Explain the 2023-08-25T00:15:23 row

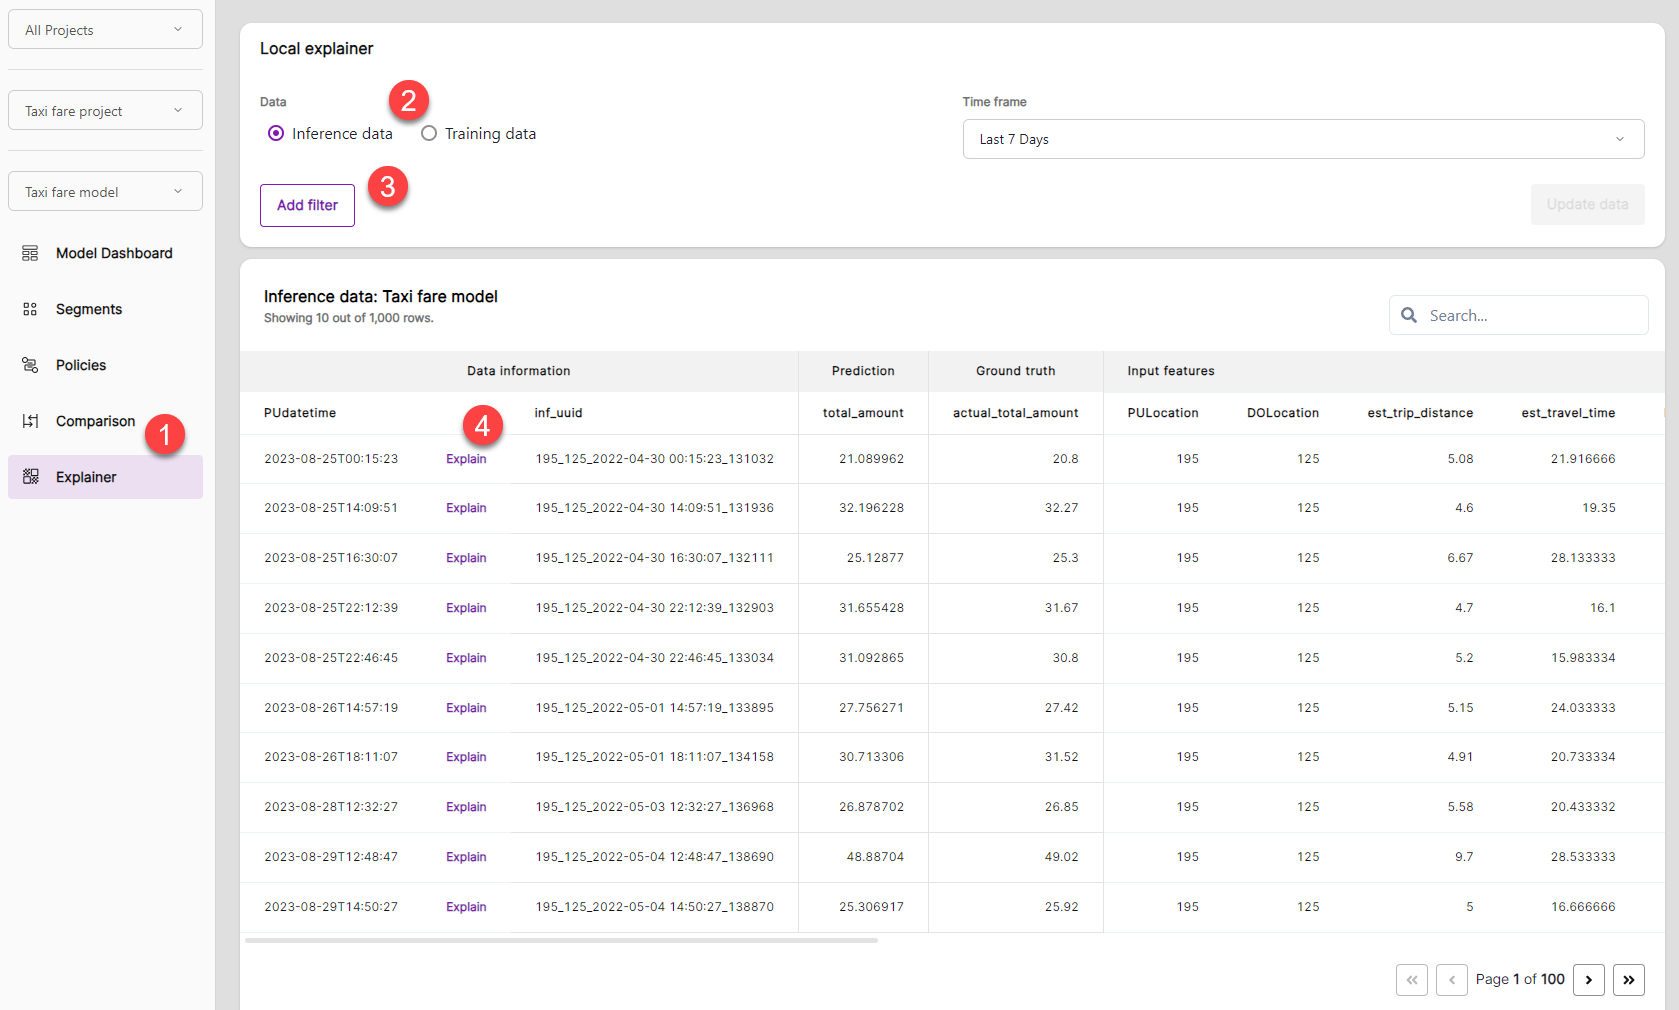[x=466, y=459]
